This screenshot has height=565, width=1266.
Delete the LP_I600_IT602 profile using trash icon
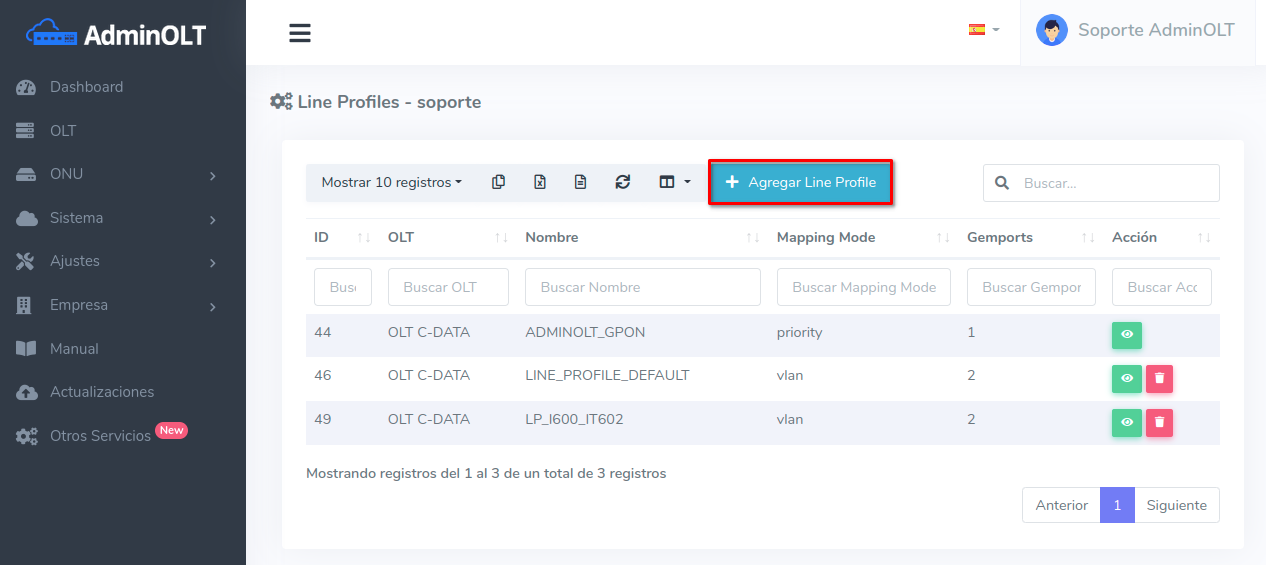(1159, 423)
